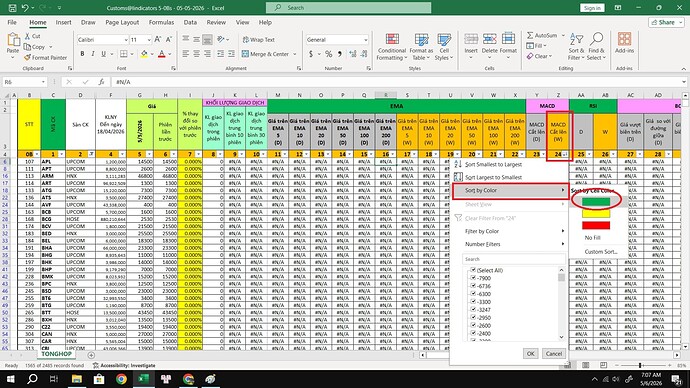Open the Data ribbon tab
690x388 pixels.
[190, 22]
